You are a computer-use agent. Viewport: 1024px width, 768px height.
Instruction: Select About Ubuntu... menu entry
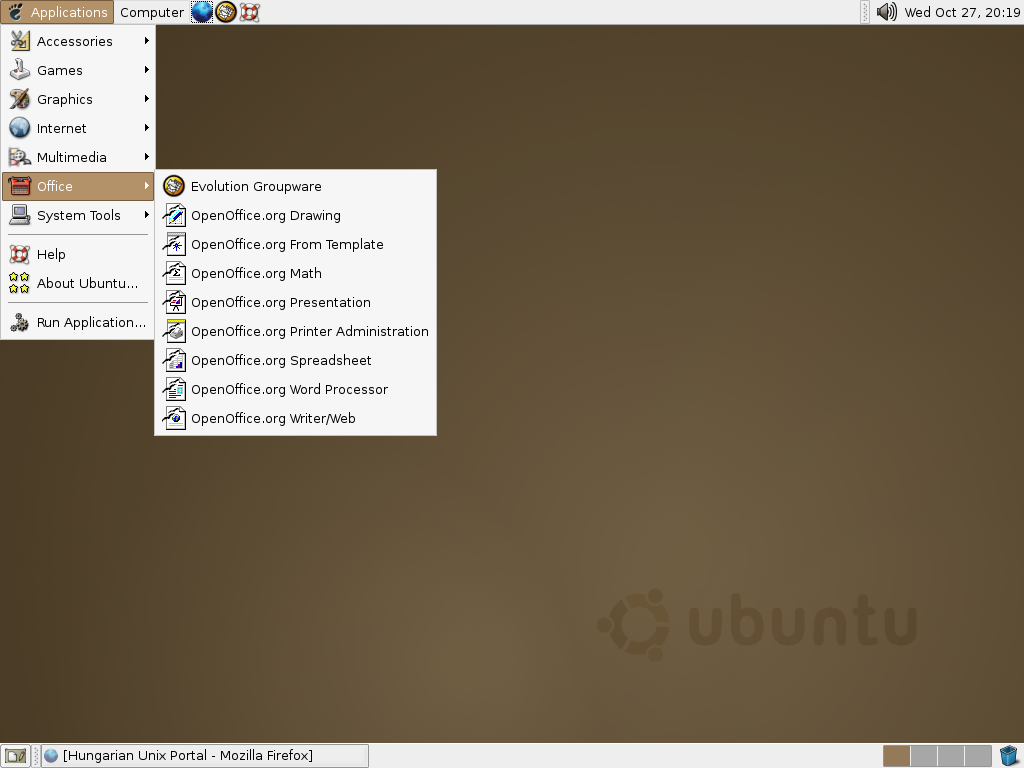point(78,283)
